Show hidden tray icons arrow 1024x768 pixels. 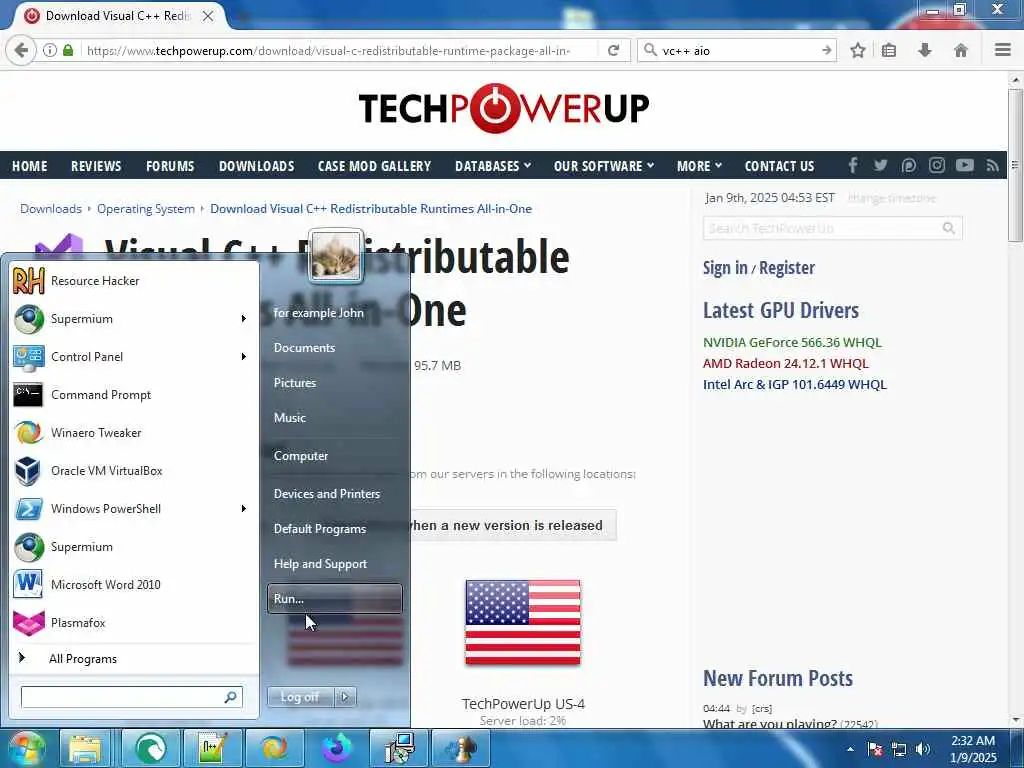click(850, 749)
